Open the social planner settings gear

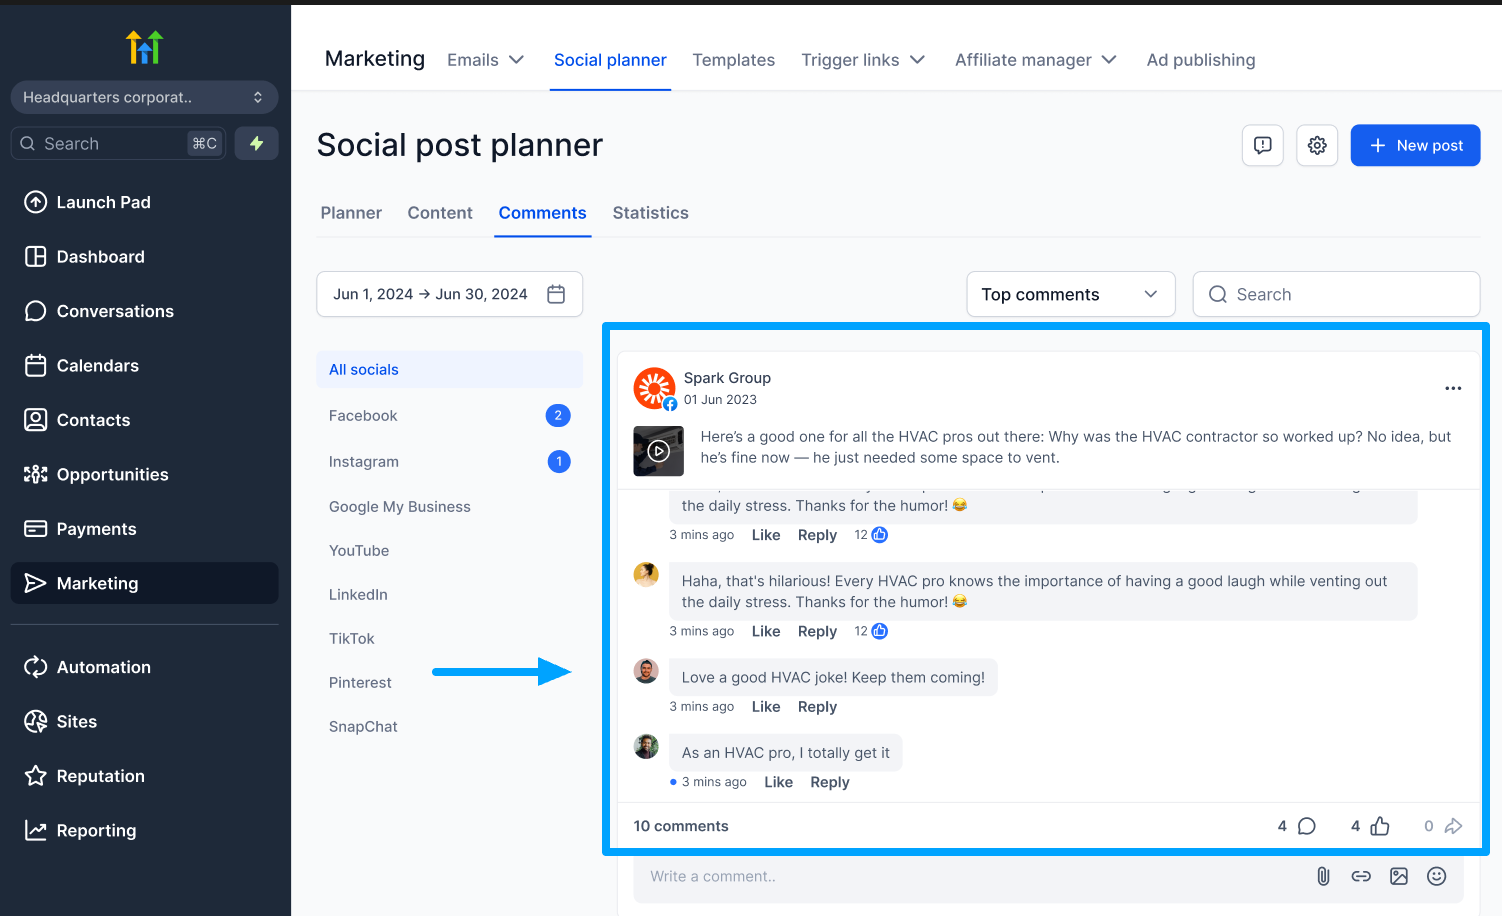[x=1317, y=146]
